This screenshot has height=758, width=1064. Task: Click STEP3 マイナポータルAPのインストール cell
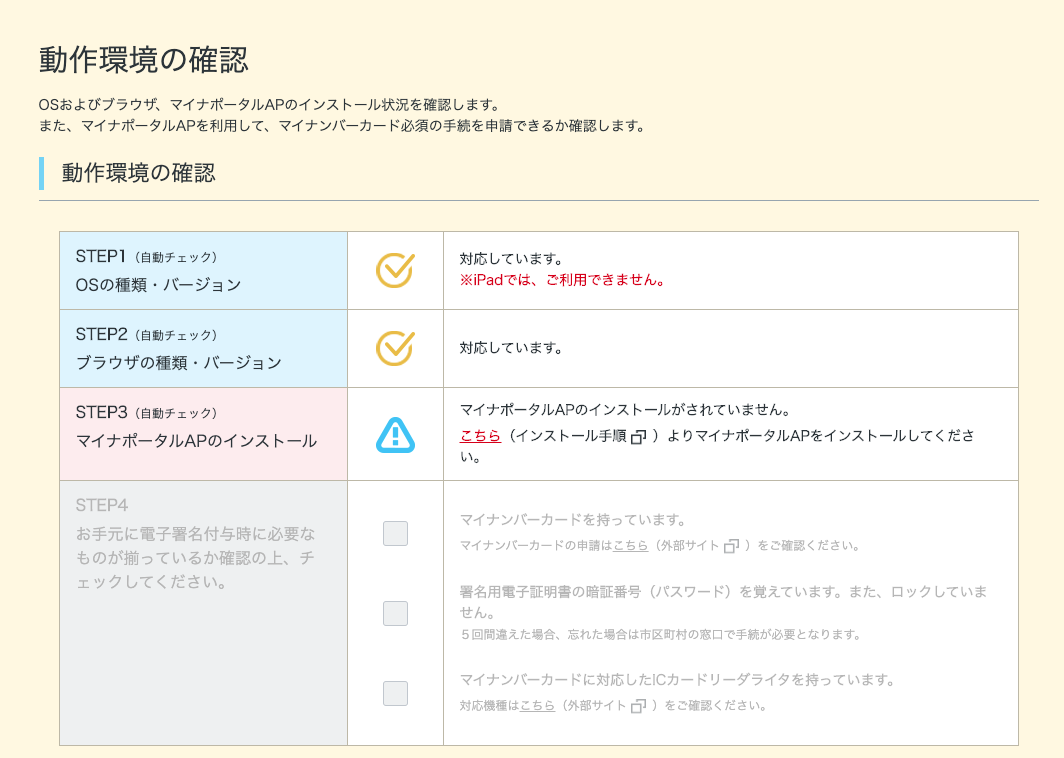pyautogui.click(x=204, y=434)
